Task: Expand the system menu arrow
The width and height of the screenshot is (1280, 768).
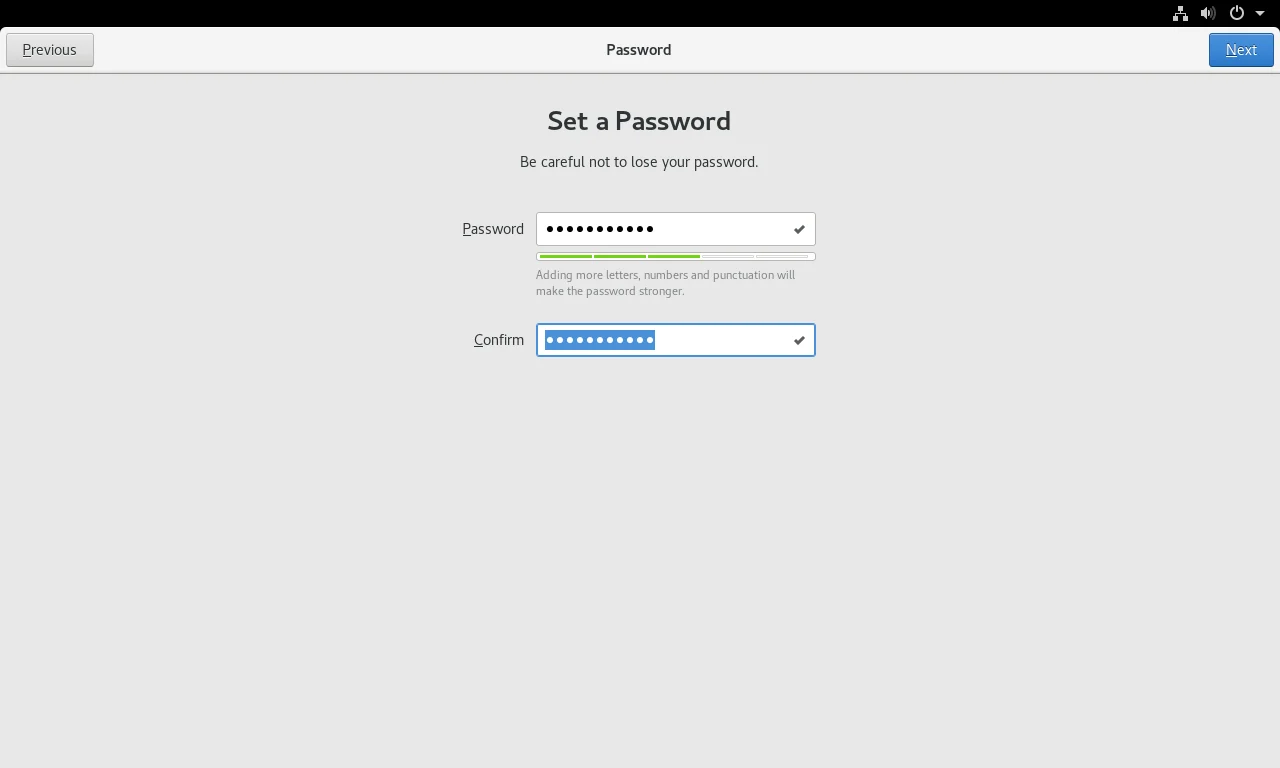Action: tap(1260, 13)
